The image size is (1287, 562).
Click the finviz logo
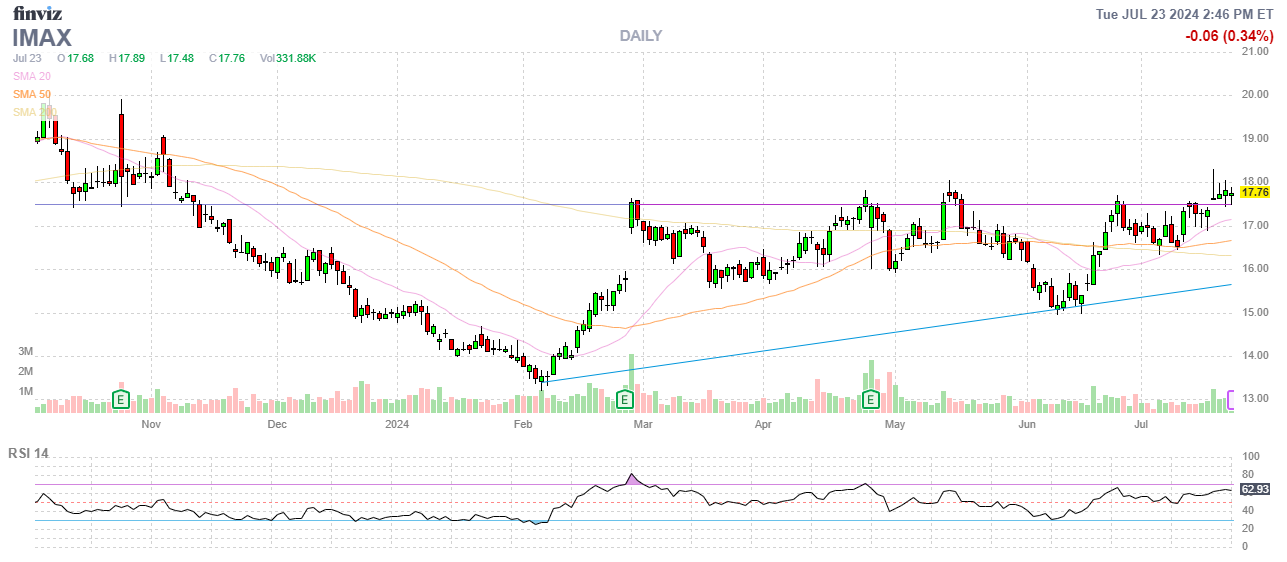(37, 13)
